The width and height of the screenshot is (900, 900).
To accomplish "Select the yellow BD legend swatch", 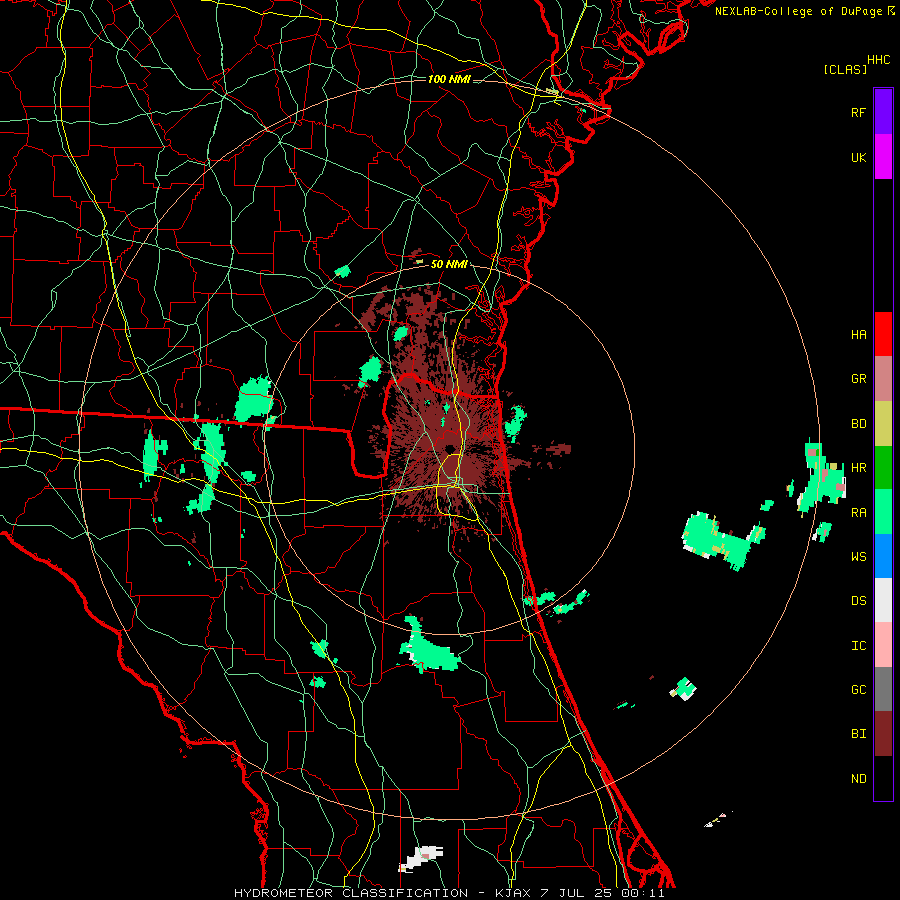I will 883,423.
